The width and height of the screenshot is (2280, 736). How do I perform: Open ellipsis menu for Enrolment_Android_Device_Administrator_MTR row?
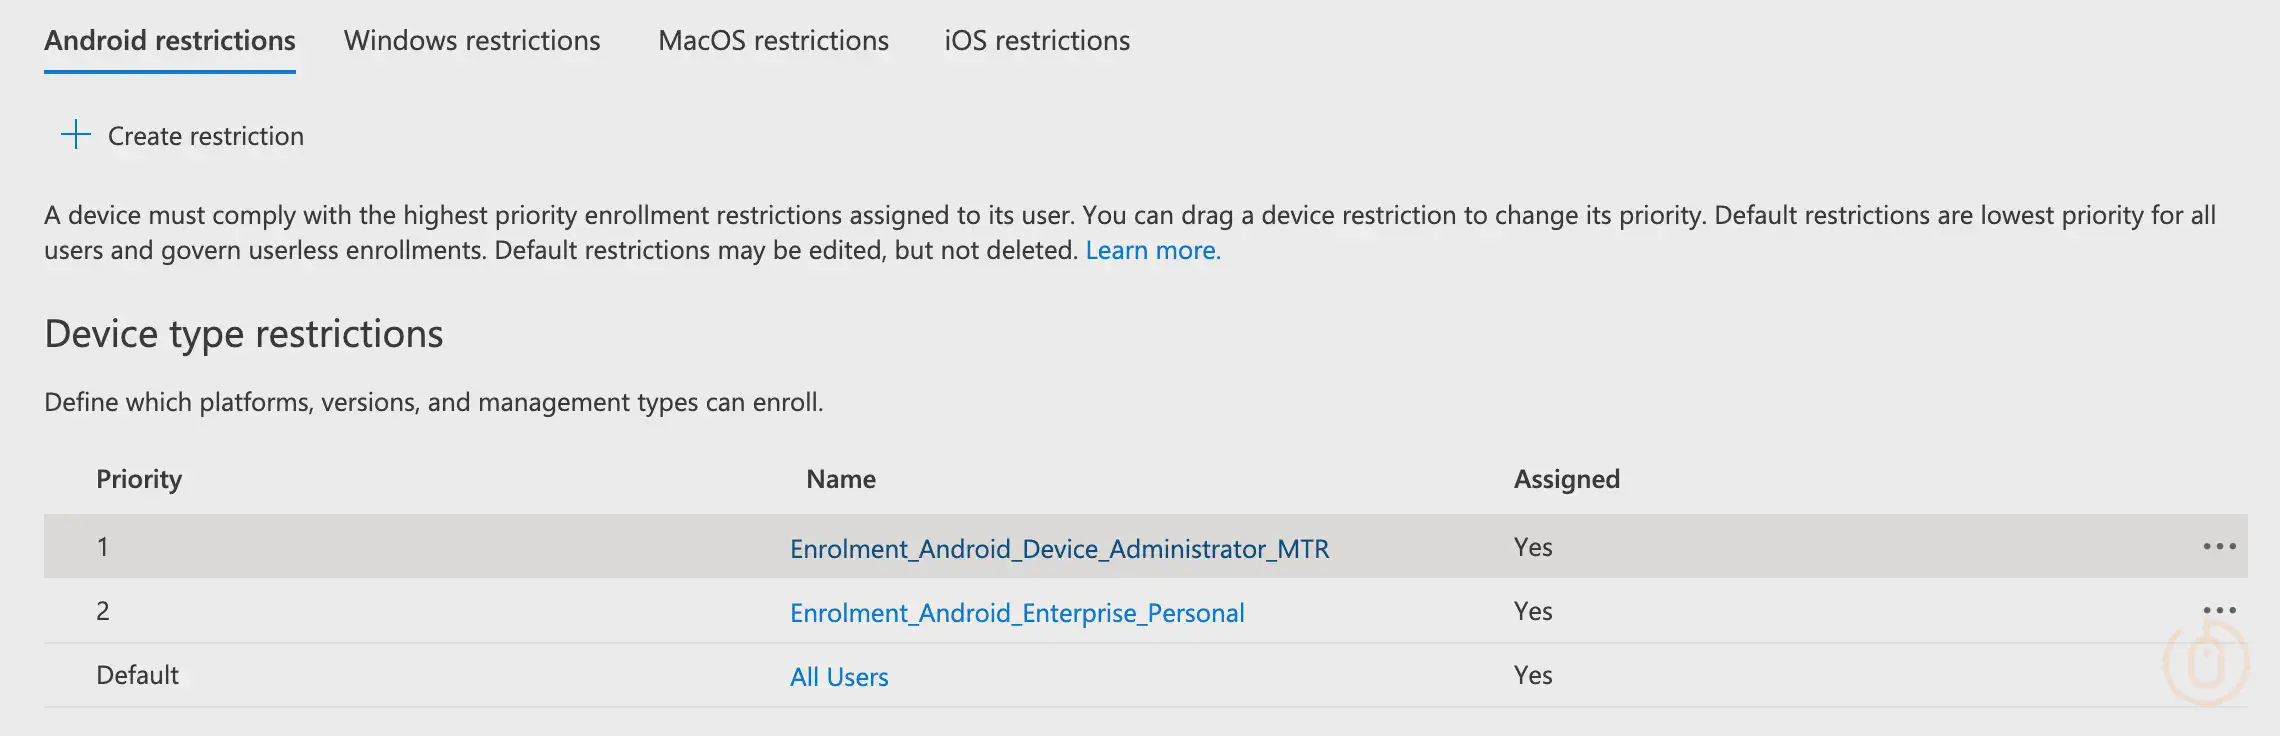(2219, 547)
